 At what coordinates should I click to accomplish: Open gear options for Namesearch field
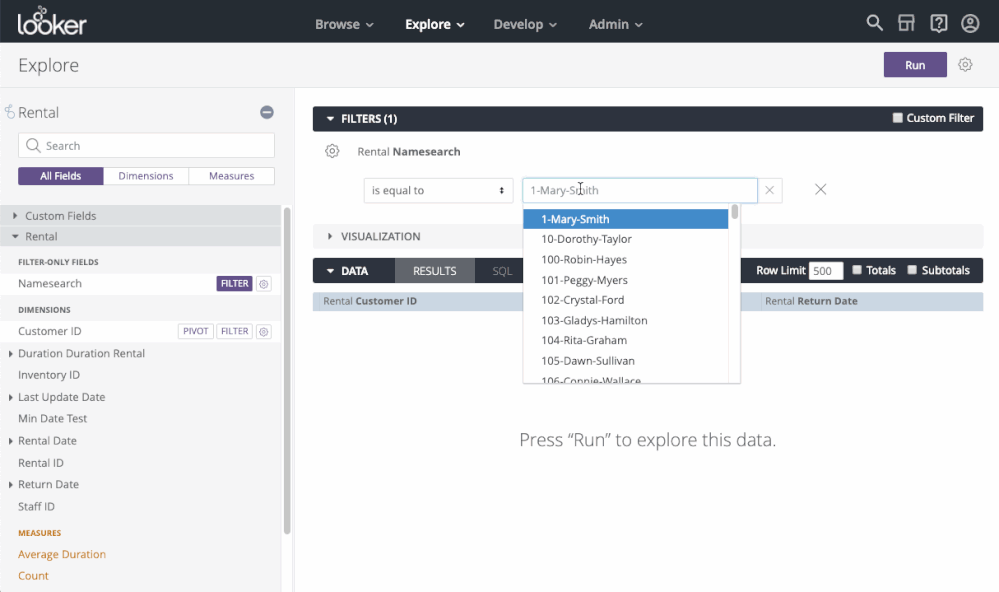click(264, 284)
